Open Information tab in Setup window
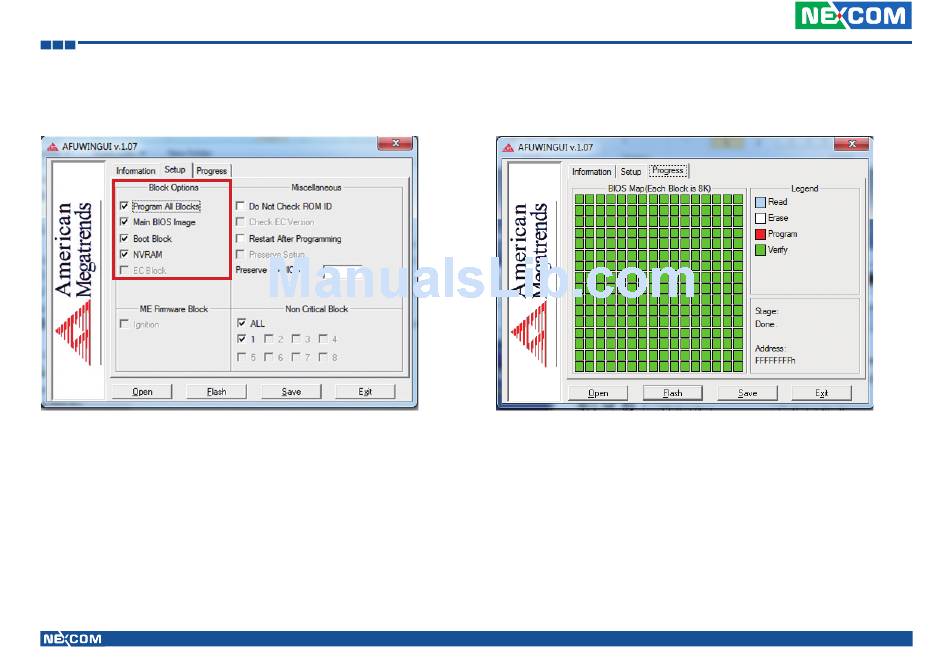The height and width of the screenshot is (664, 950). pyautogui.click(x=136, y=171)
